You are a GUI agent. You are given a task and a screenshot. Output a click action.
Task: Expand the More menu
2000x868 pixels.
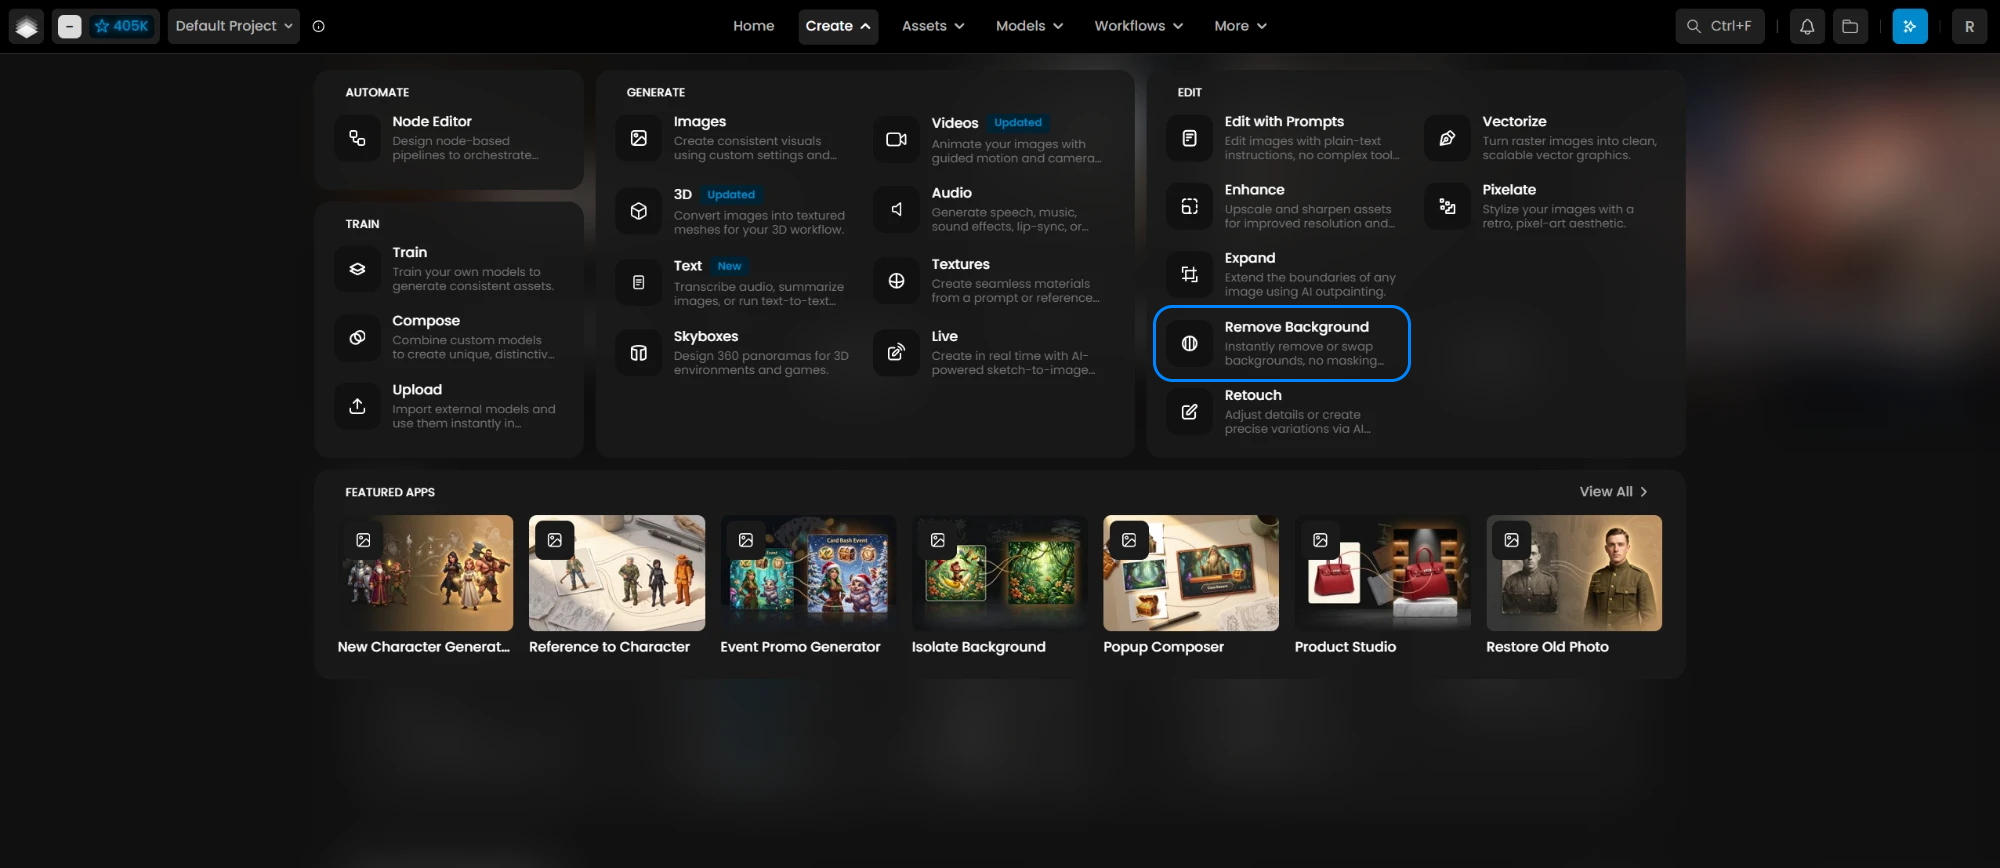click(x=1240, y=26)
